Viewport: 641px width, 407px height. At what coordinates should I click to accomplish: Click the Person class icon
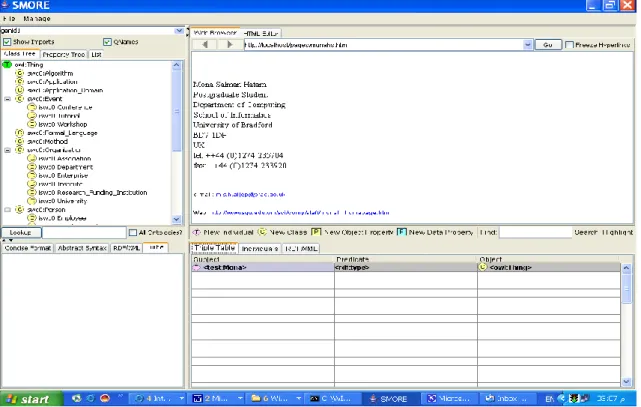pyautogui.click(x=20, y=210)
